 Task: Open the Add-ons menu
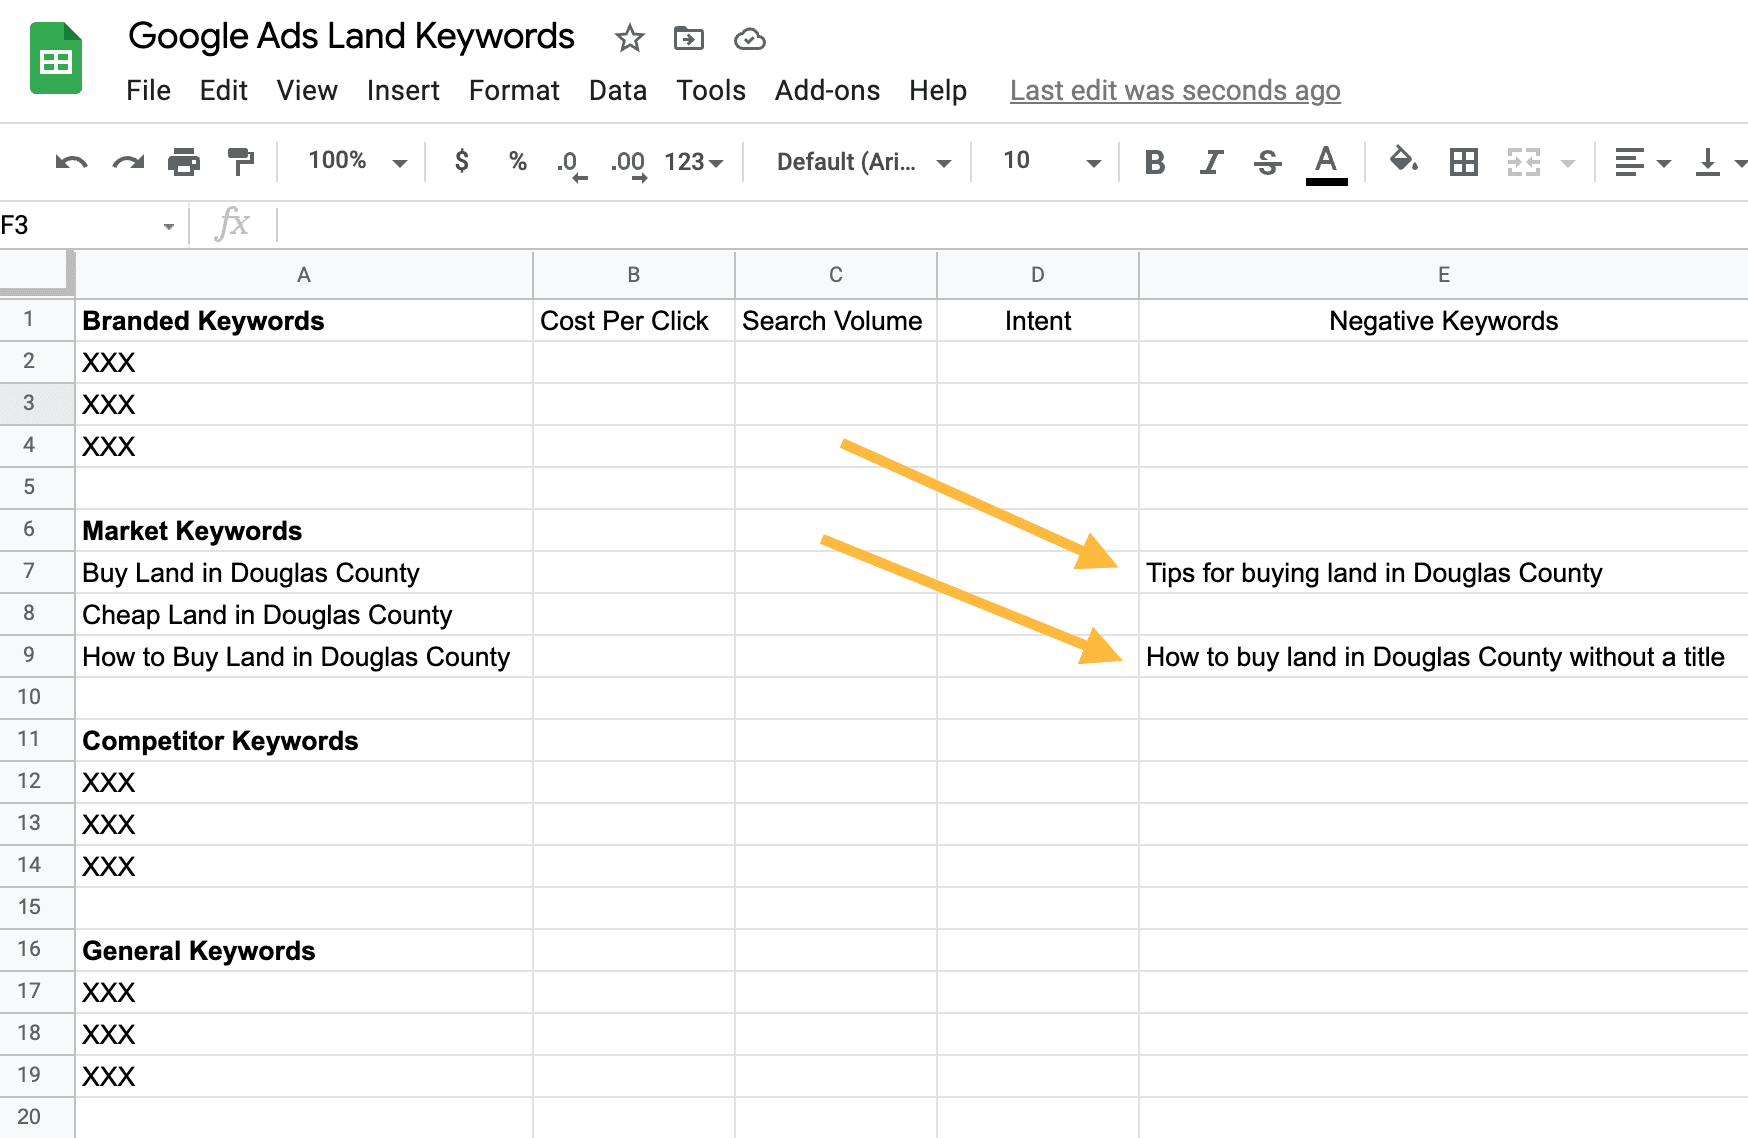(827, 91)
